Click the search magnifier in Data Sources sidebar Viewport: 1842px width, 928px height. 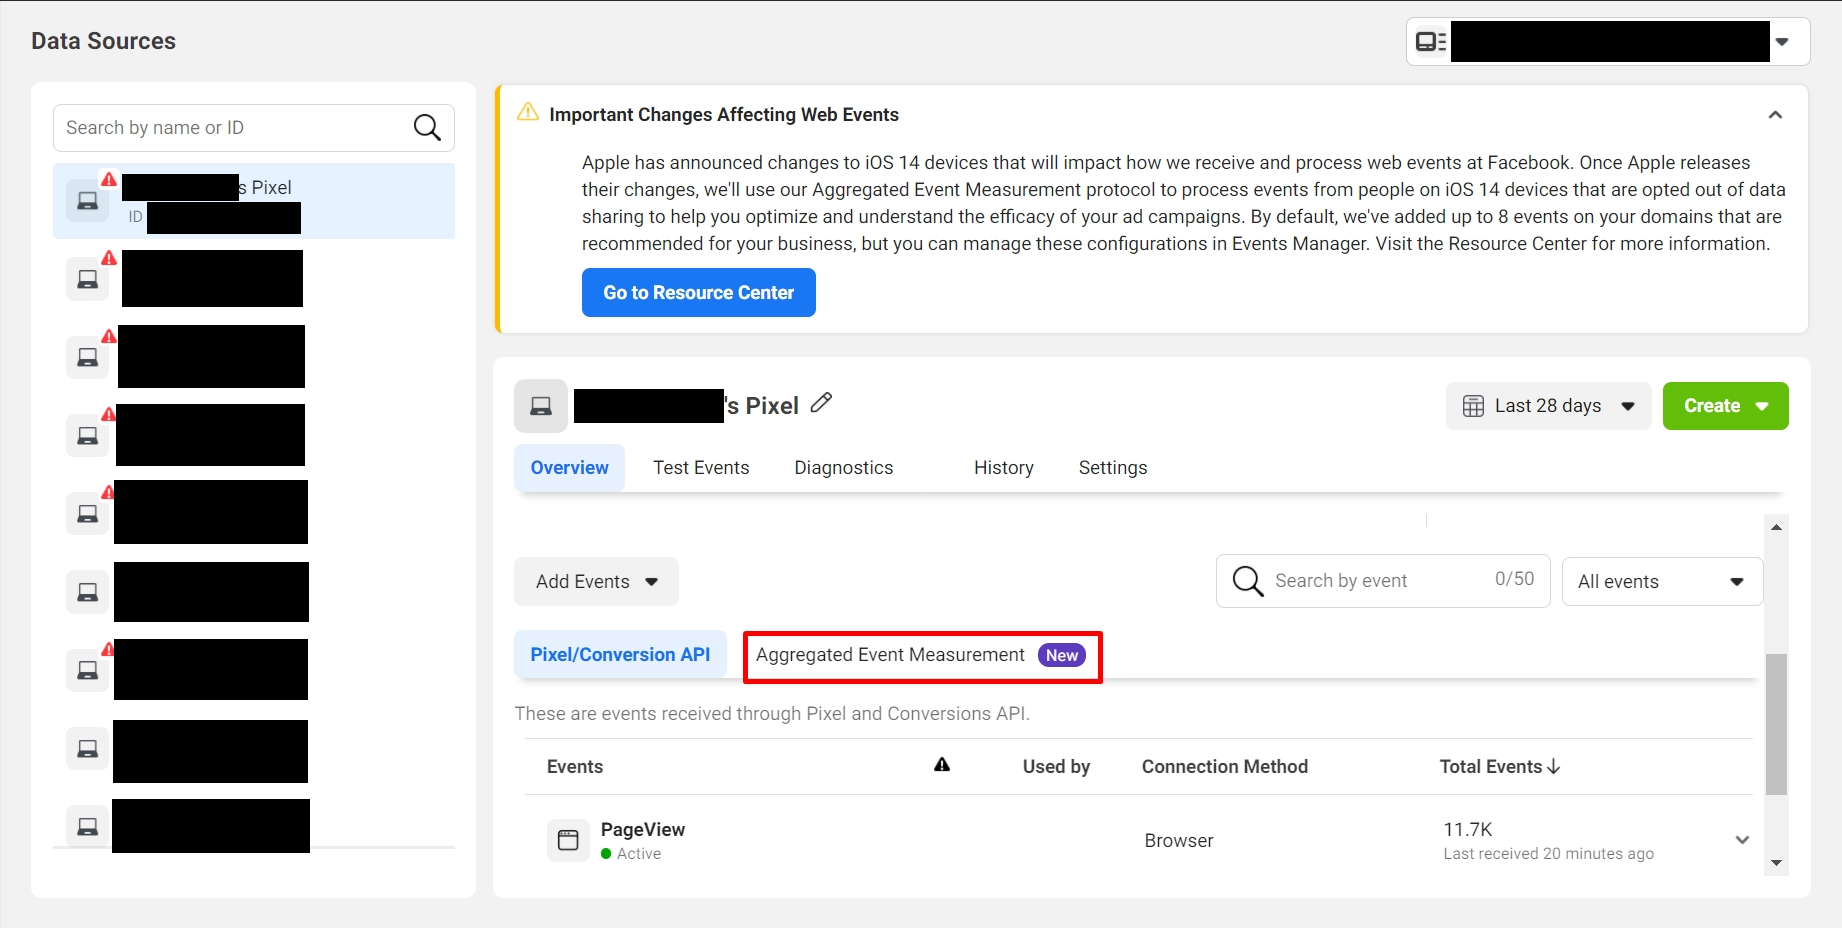pos(427,127)
